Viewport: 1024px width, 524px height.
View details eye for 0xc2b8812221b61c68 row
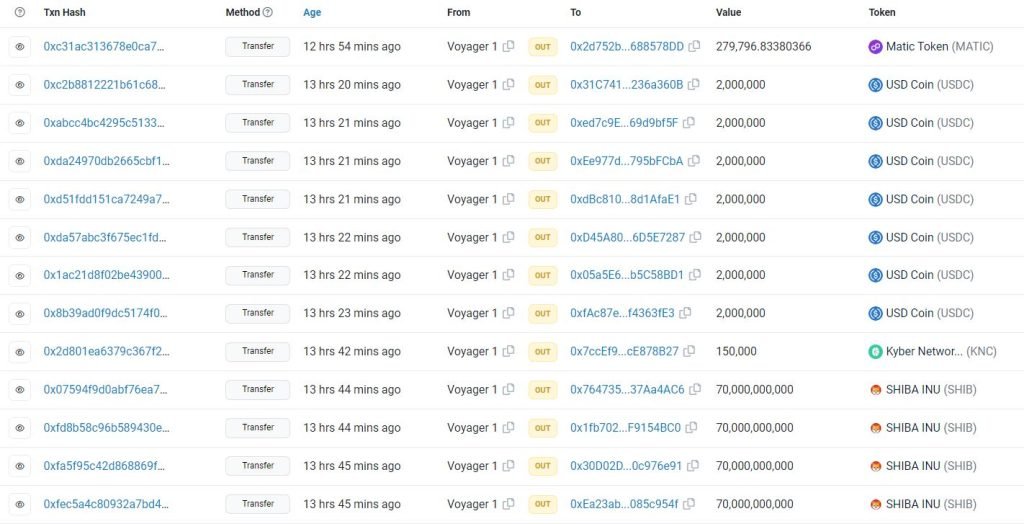(x=20, y=85)
